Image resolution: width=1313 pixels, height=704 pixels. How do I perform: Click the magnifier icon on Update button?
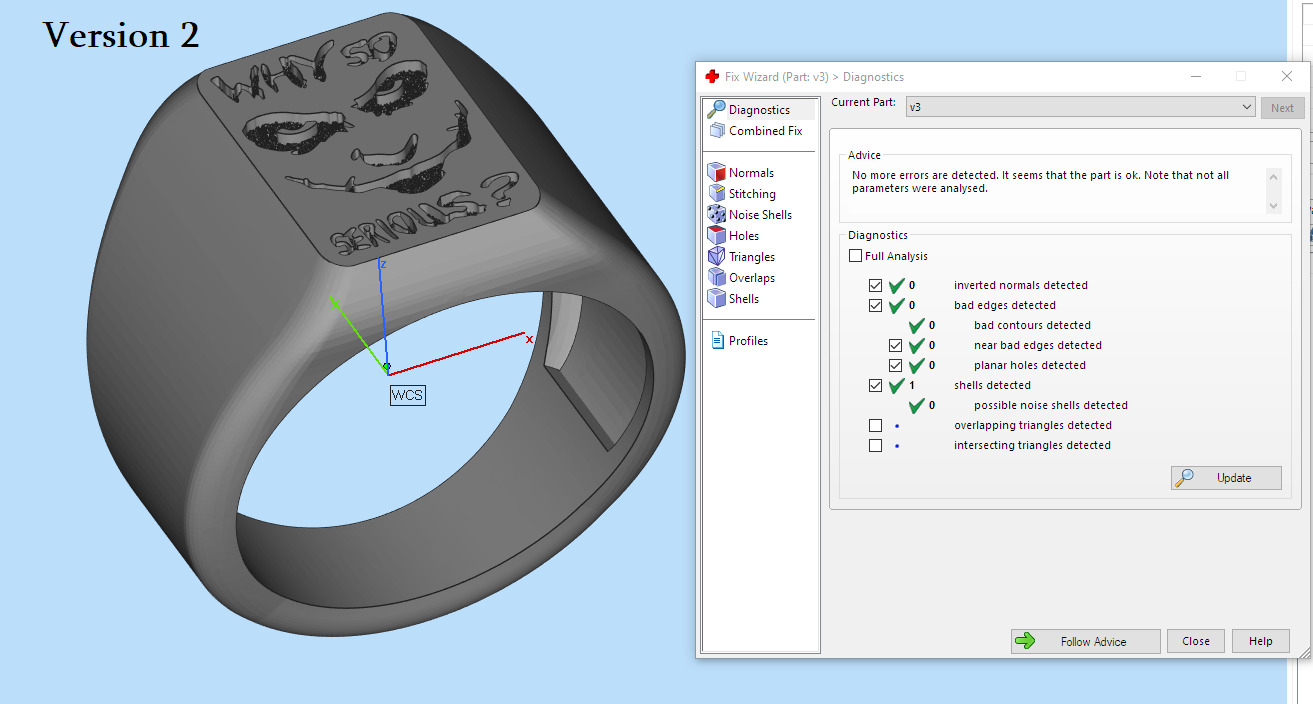click(x=1184, y=478)
